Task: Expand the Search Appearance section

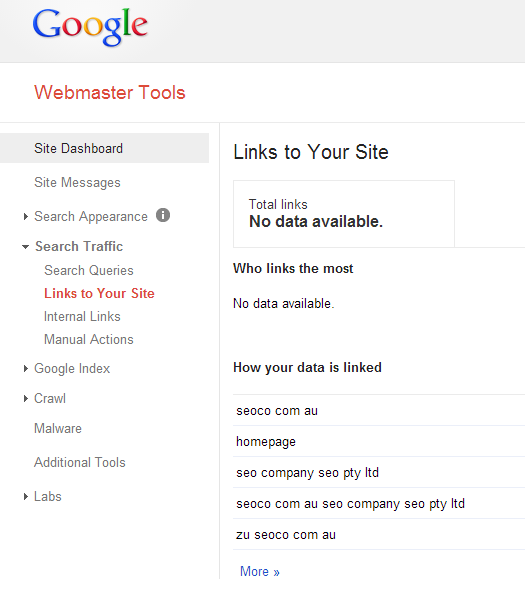Action: coord(25,217)
